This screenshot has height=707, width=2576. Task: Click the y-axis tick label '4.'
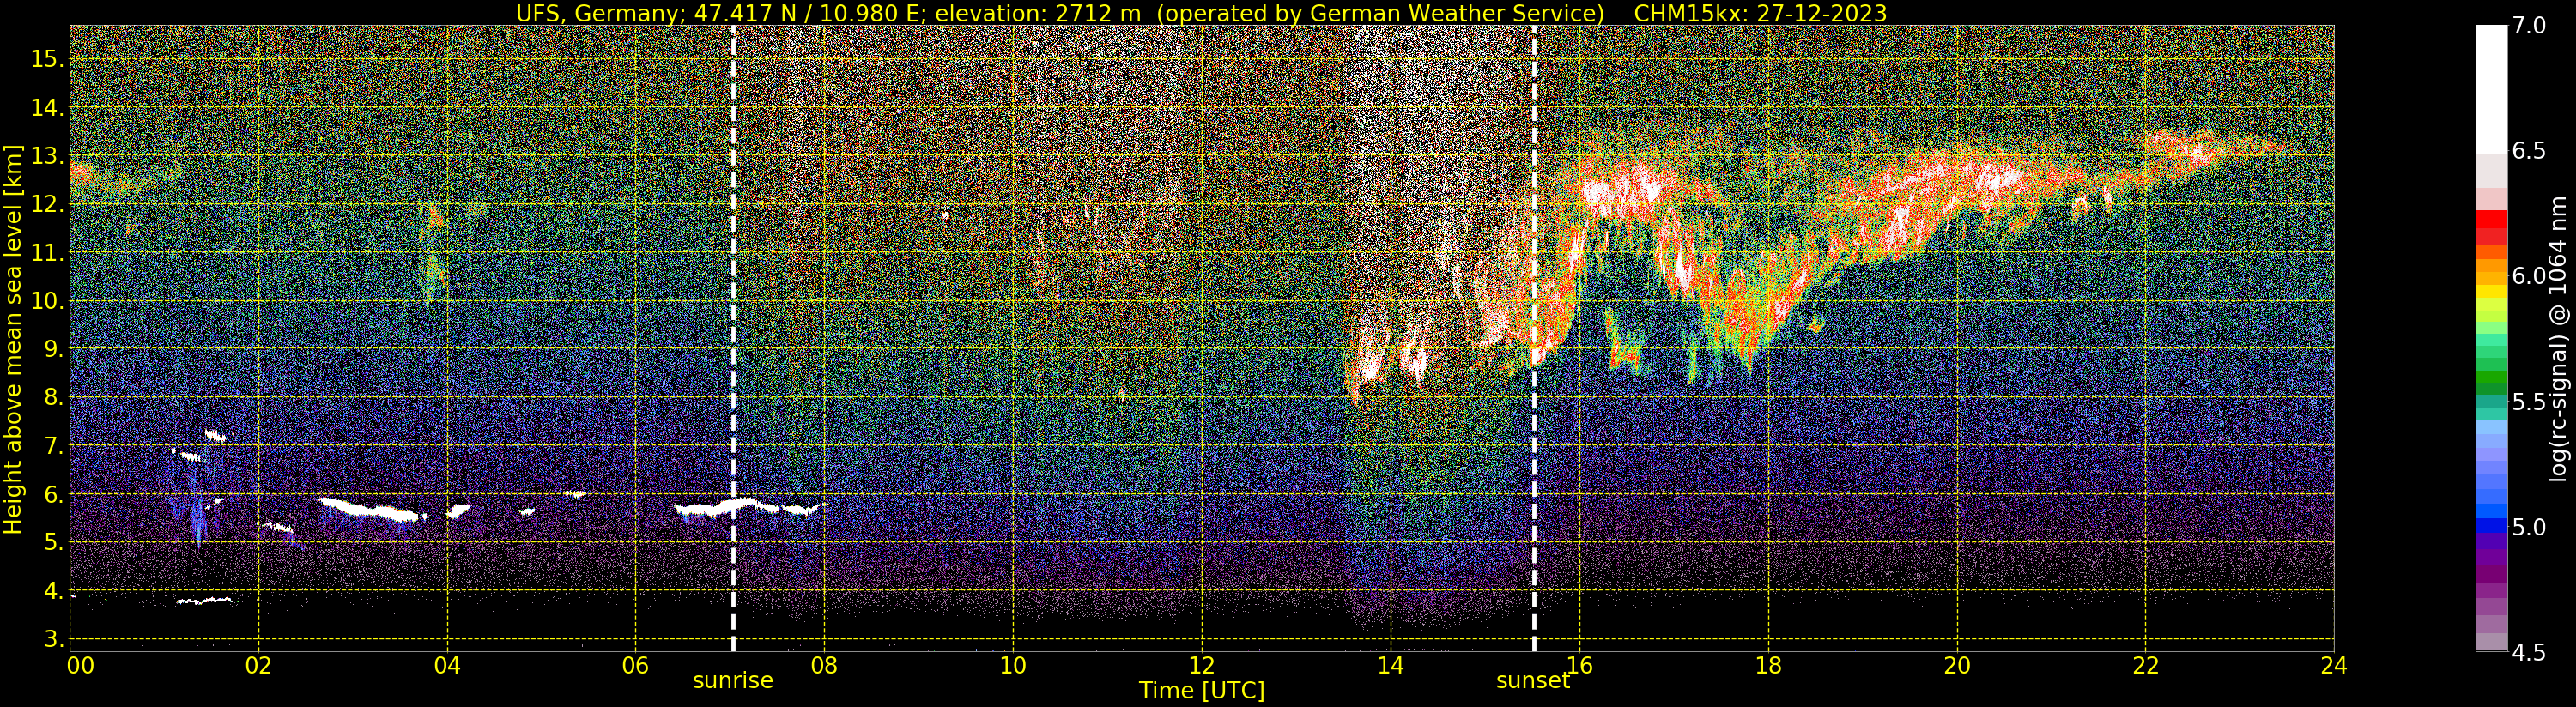click(x=53, y=591)
